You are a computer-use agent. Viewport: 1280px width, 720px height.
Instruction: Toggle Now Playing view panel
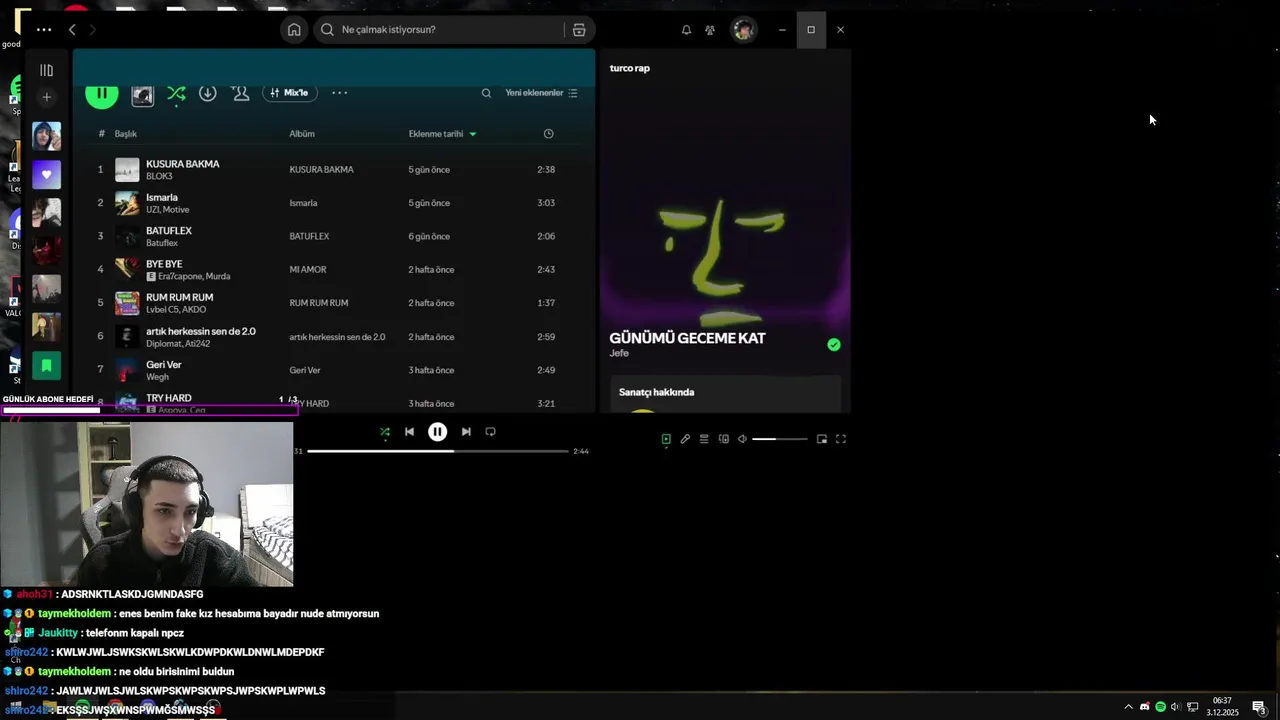pos(666,439)
